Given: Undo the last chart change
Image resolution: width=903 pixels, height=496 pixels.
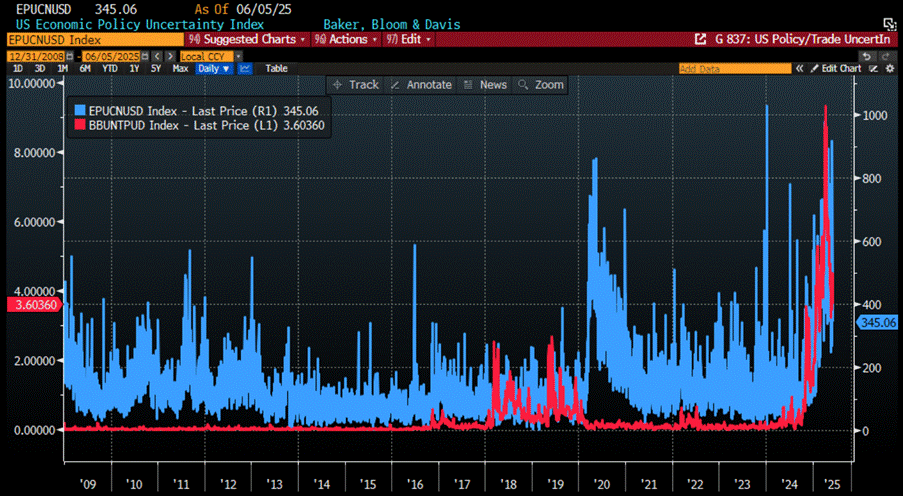Looking at the screenshot, I should click(x=867, y=56).
